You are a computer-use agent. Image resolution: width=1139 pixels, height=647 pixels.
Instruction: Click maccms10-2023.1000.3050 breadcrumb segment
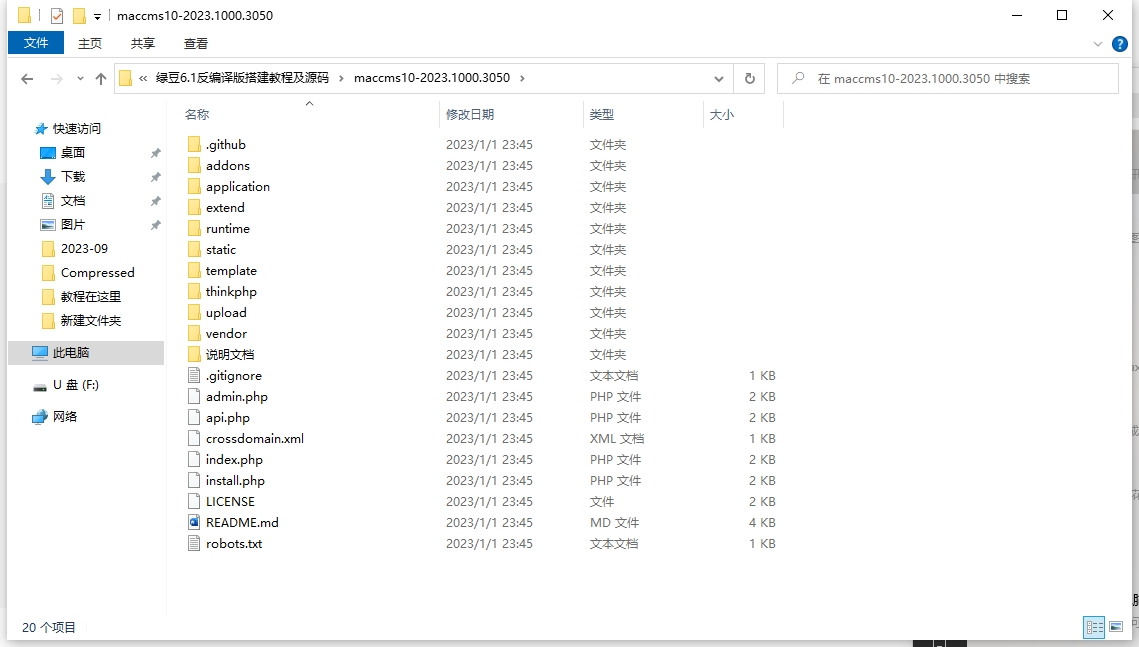tap(432, 78)
